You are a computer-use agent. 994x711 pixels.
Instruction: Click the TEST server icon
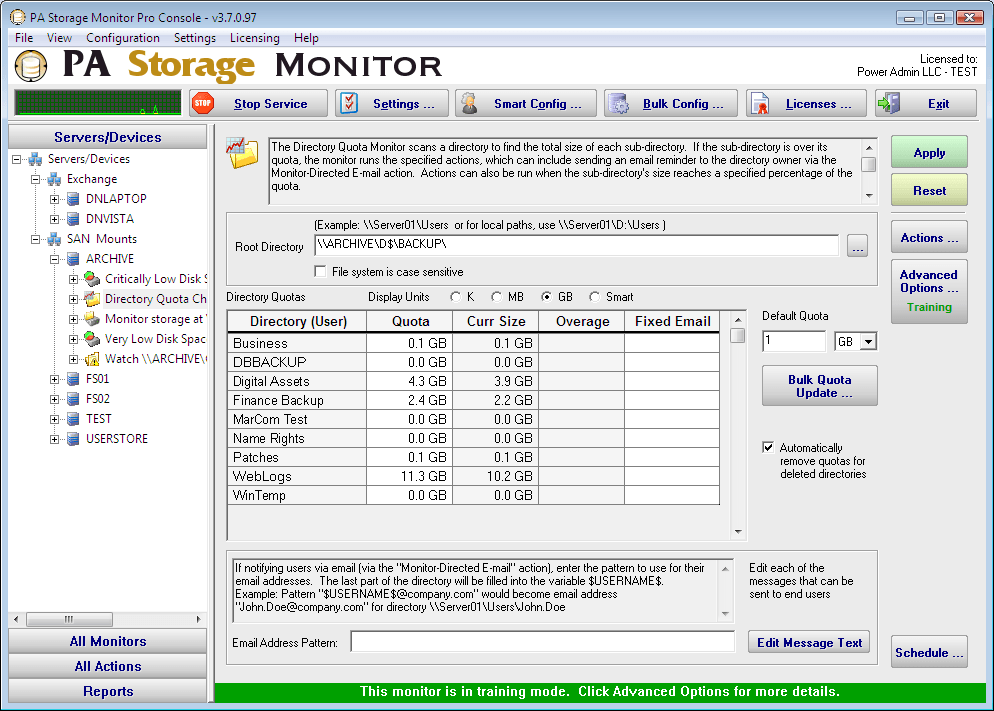click(74, 420)
